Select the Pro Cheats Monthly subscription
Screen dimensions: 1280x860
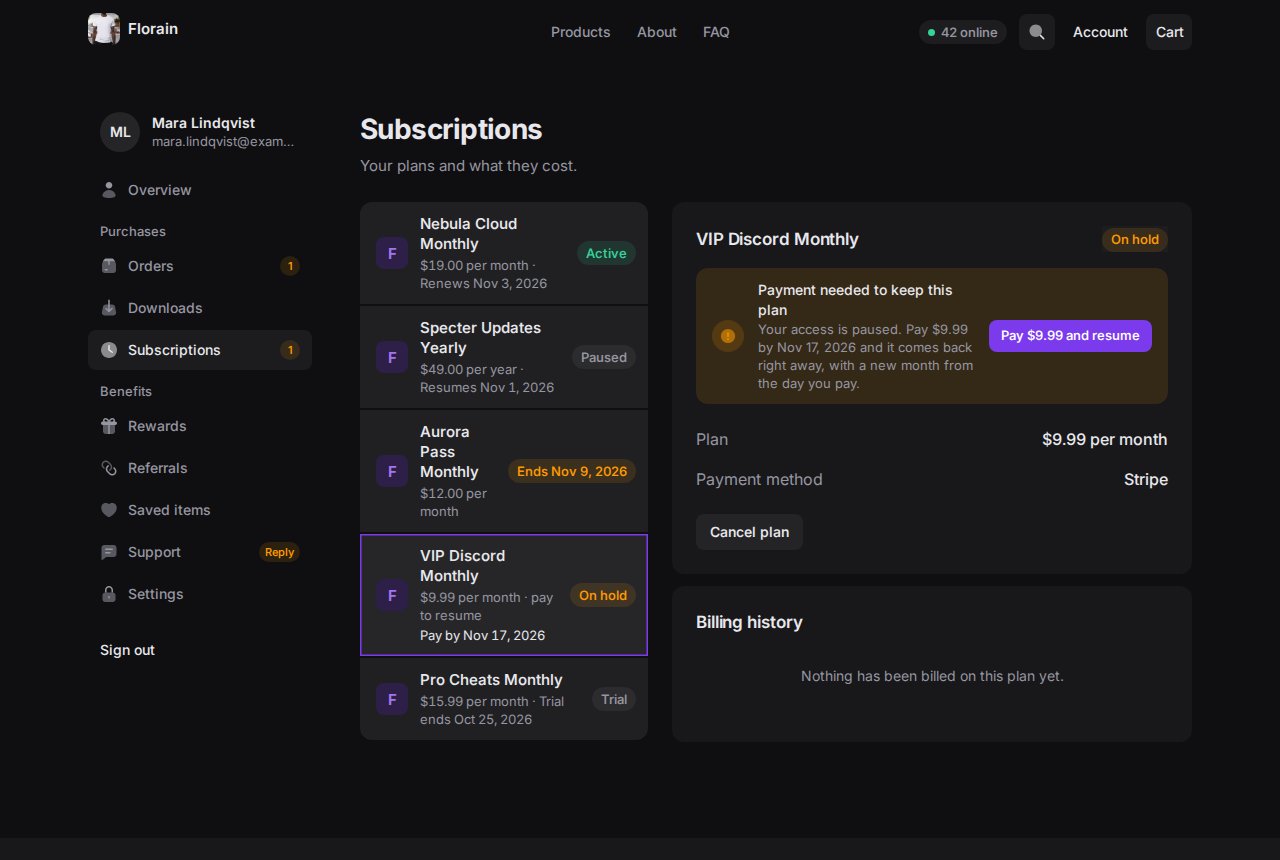pyautogui.click(x=504, y=699)
